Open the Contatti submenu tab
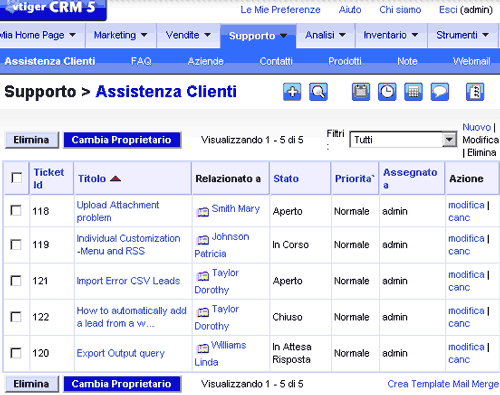The width and height of the screenshot is (500, 395). [x=276, y=61]
